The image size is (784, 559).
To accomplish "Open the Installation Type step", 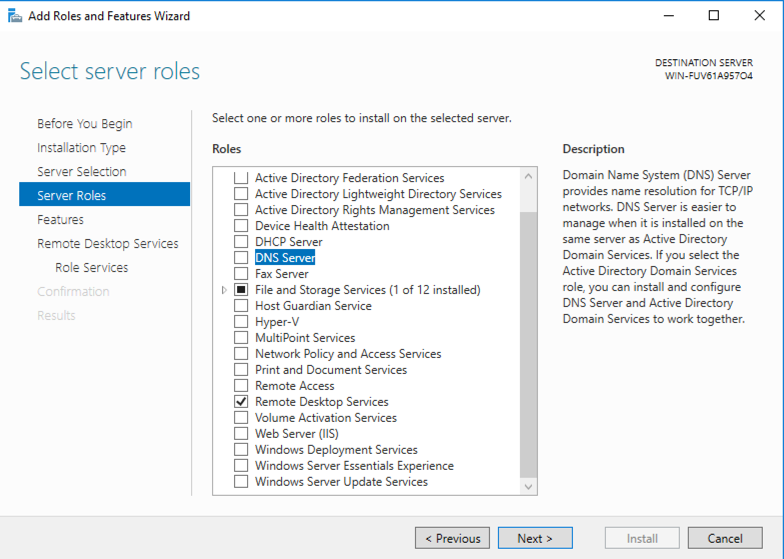I will pyautogui.click(x=81, y=148).
